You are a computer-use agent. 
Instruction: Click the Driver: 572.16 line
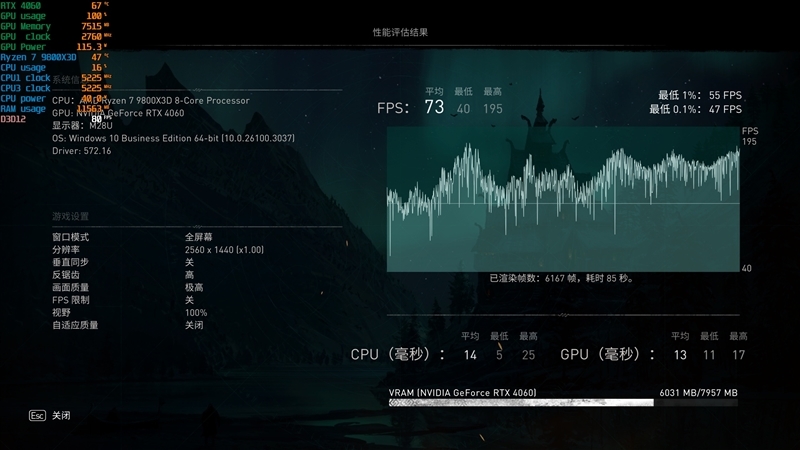82,151
